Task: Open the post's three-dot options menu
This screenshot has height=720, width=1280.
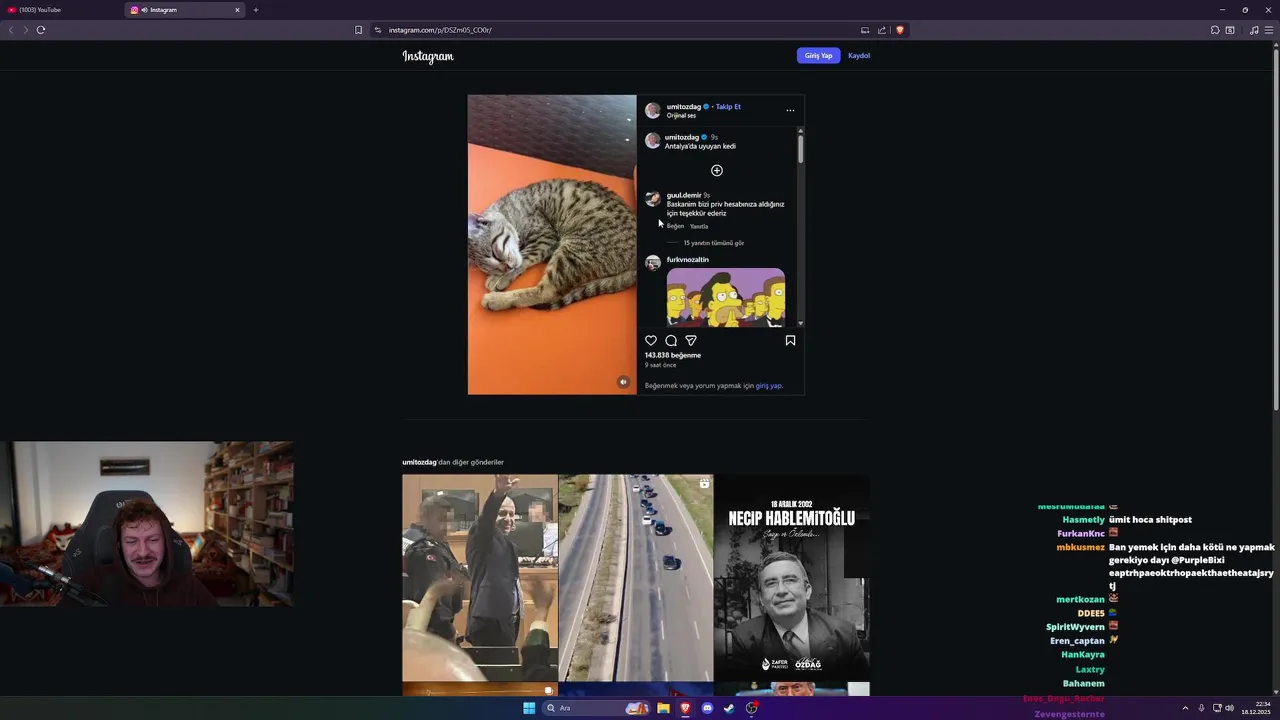Action: 790,111
